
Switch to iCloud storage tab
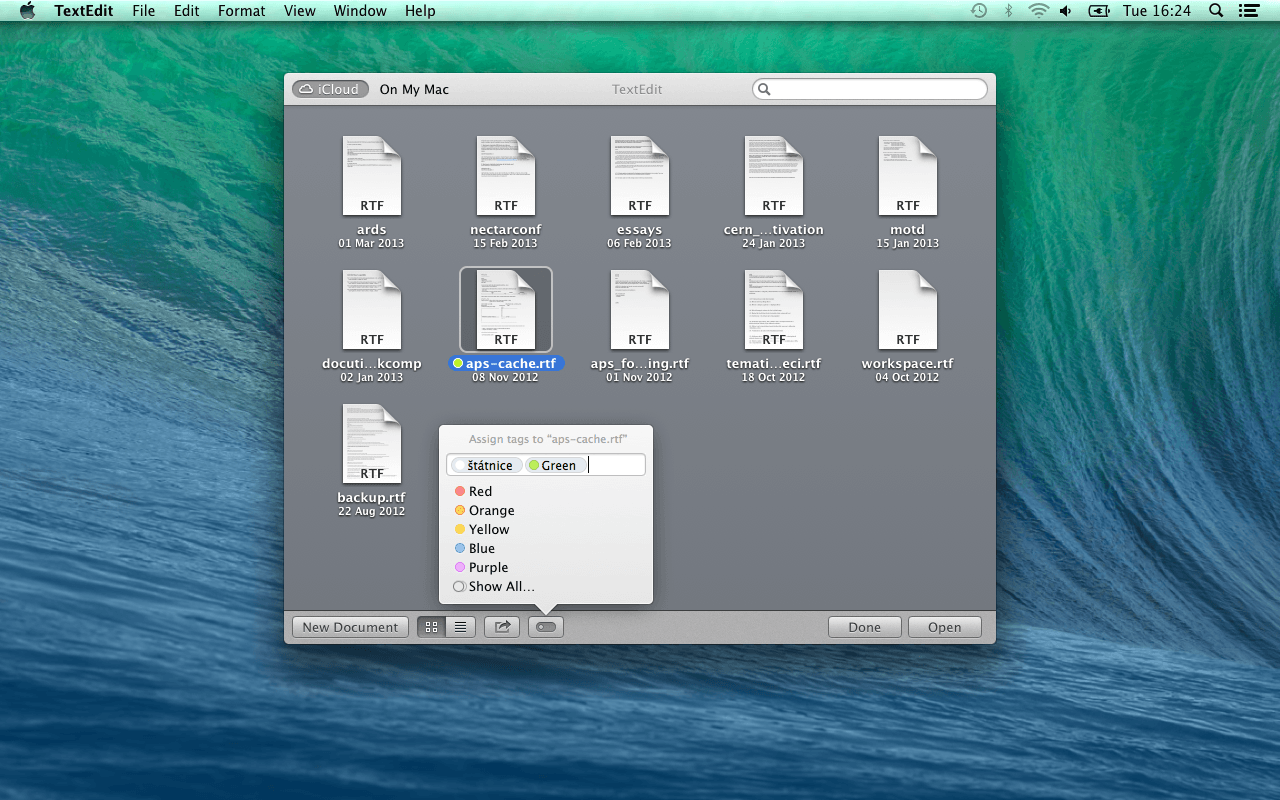click(x=330, y=89)
